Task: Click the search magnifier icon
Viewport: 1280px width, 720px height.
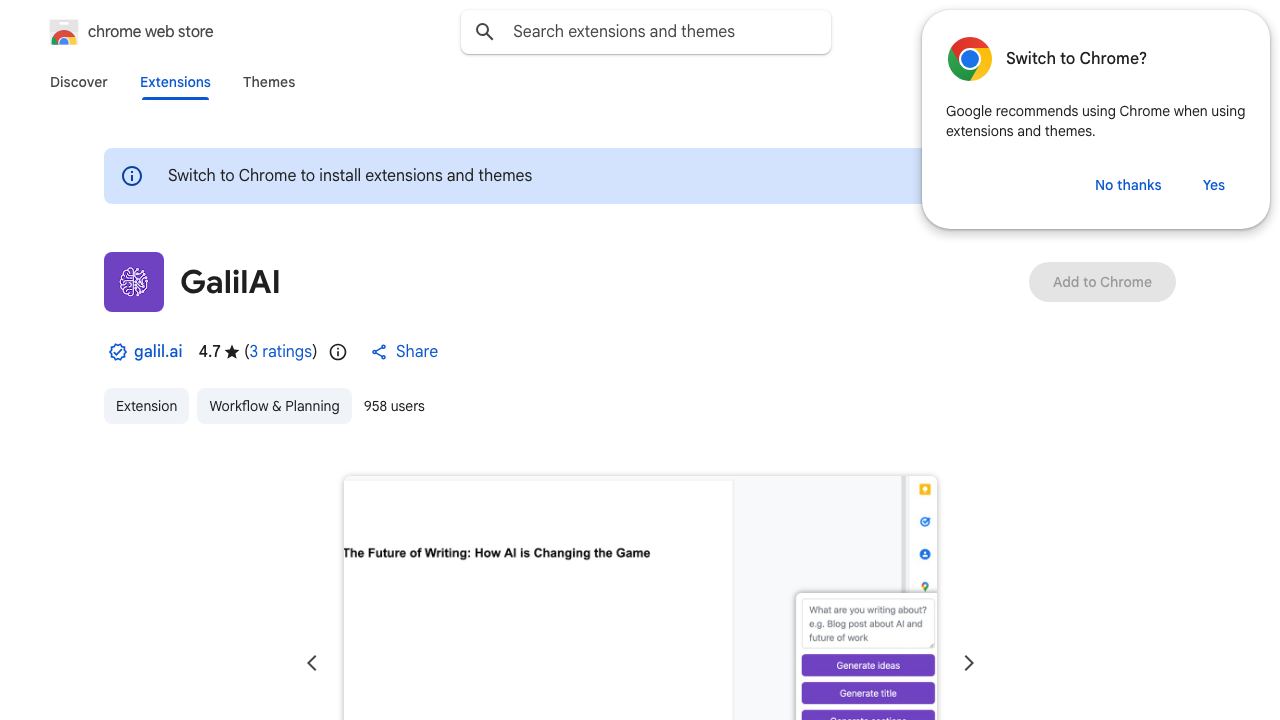Action: coord(485,32)
